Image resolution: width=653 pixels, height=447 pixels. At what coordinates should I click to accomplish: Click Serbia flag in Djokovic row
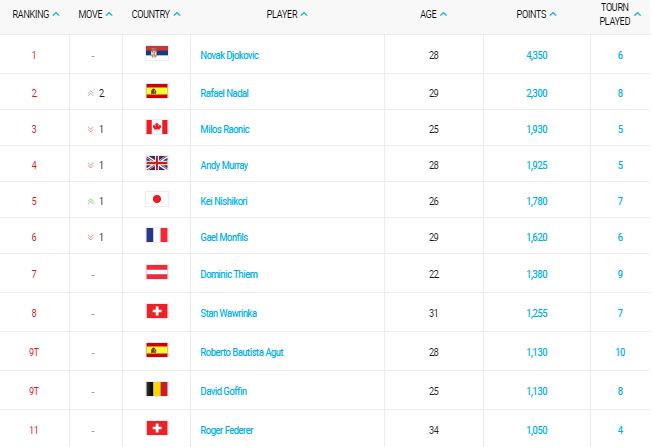click(157, 53)
